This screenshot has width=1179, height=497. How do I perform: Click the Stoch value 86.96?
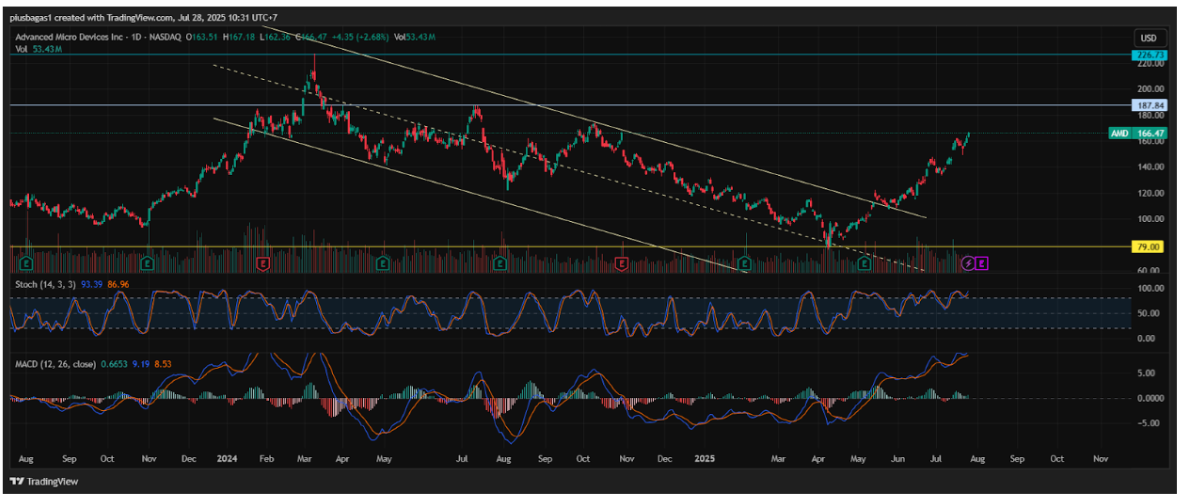pos(118,286)
